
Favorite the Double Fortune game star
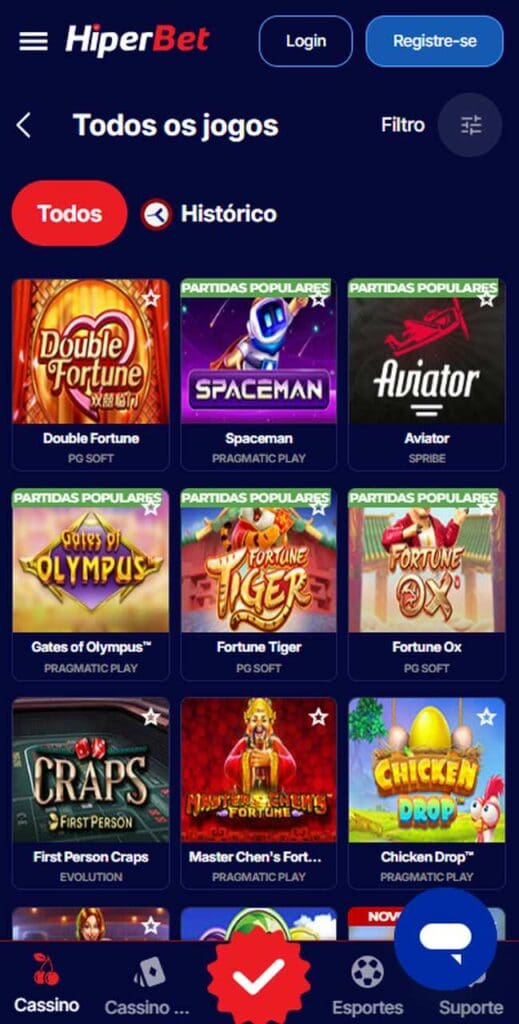pos(151,298)
